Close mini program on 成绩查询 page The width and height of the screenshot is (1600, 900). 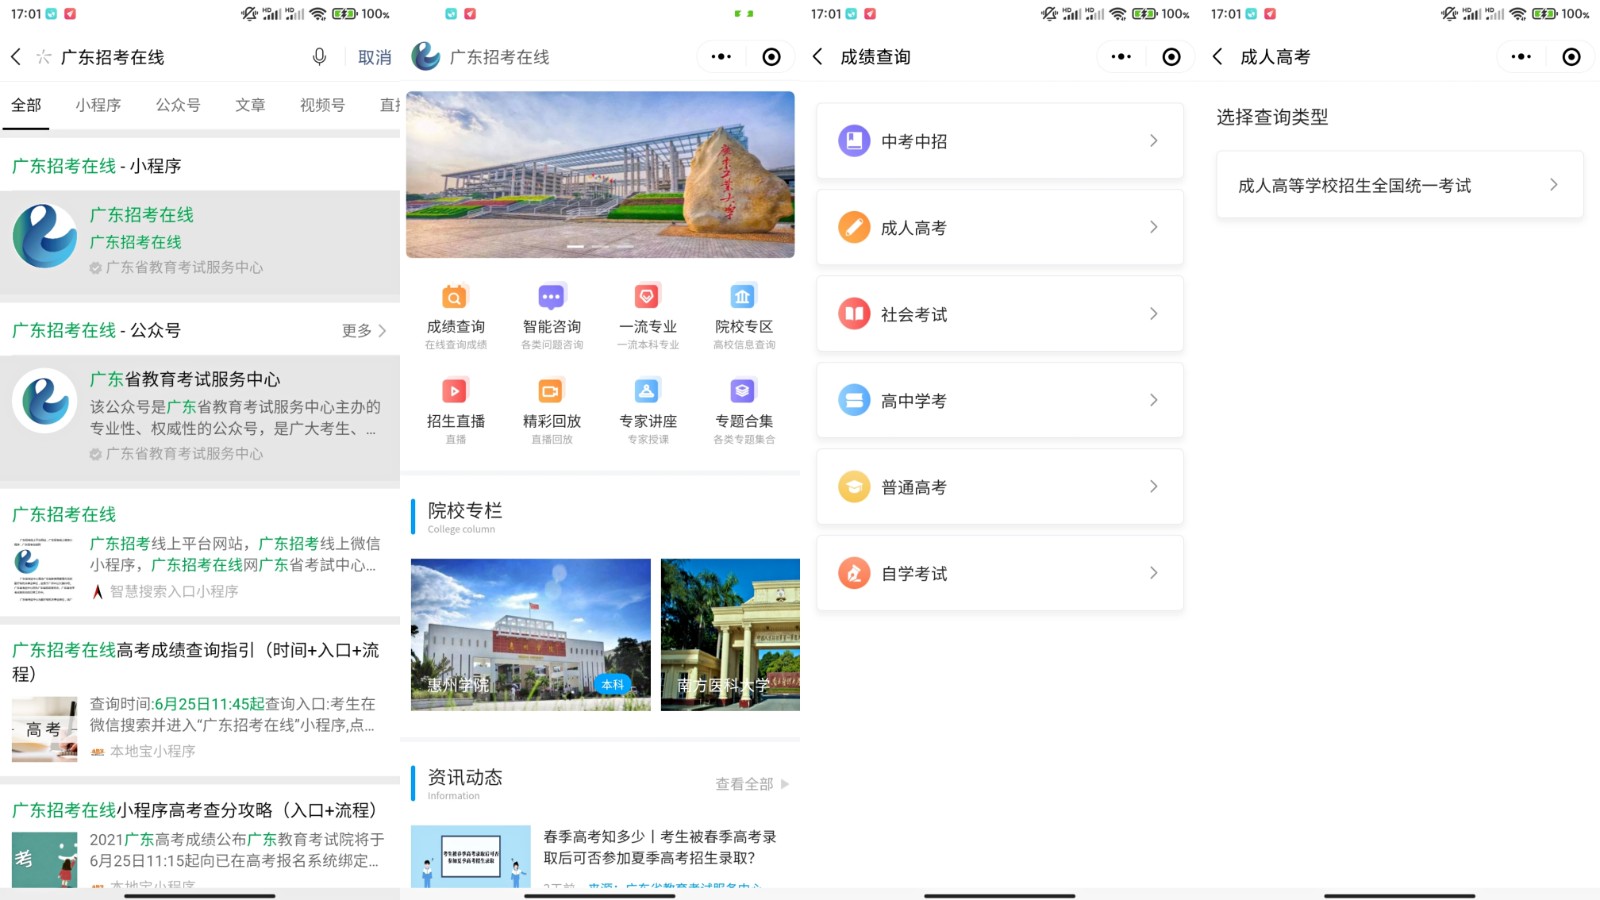[1171, 57]
